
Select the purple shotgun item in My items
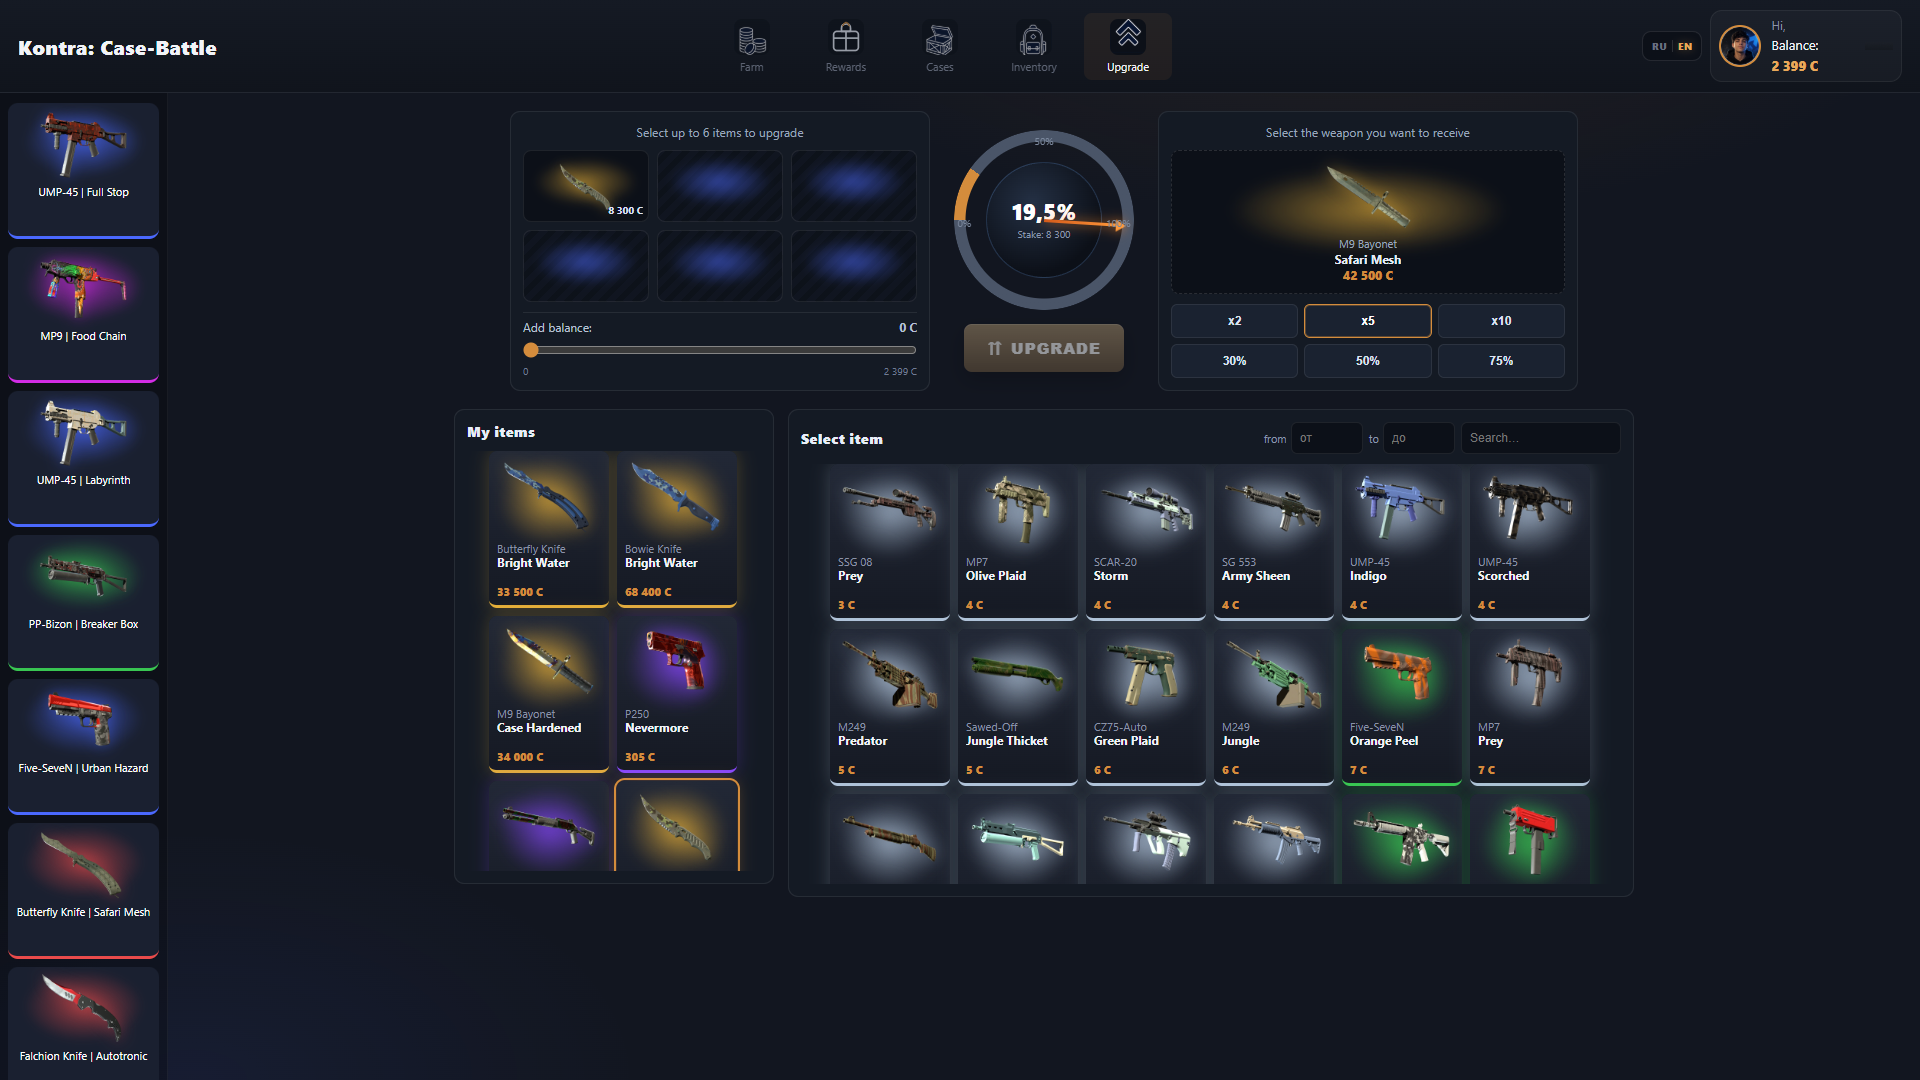[549, 826]
